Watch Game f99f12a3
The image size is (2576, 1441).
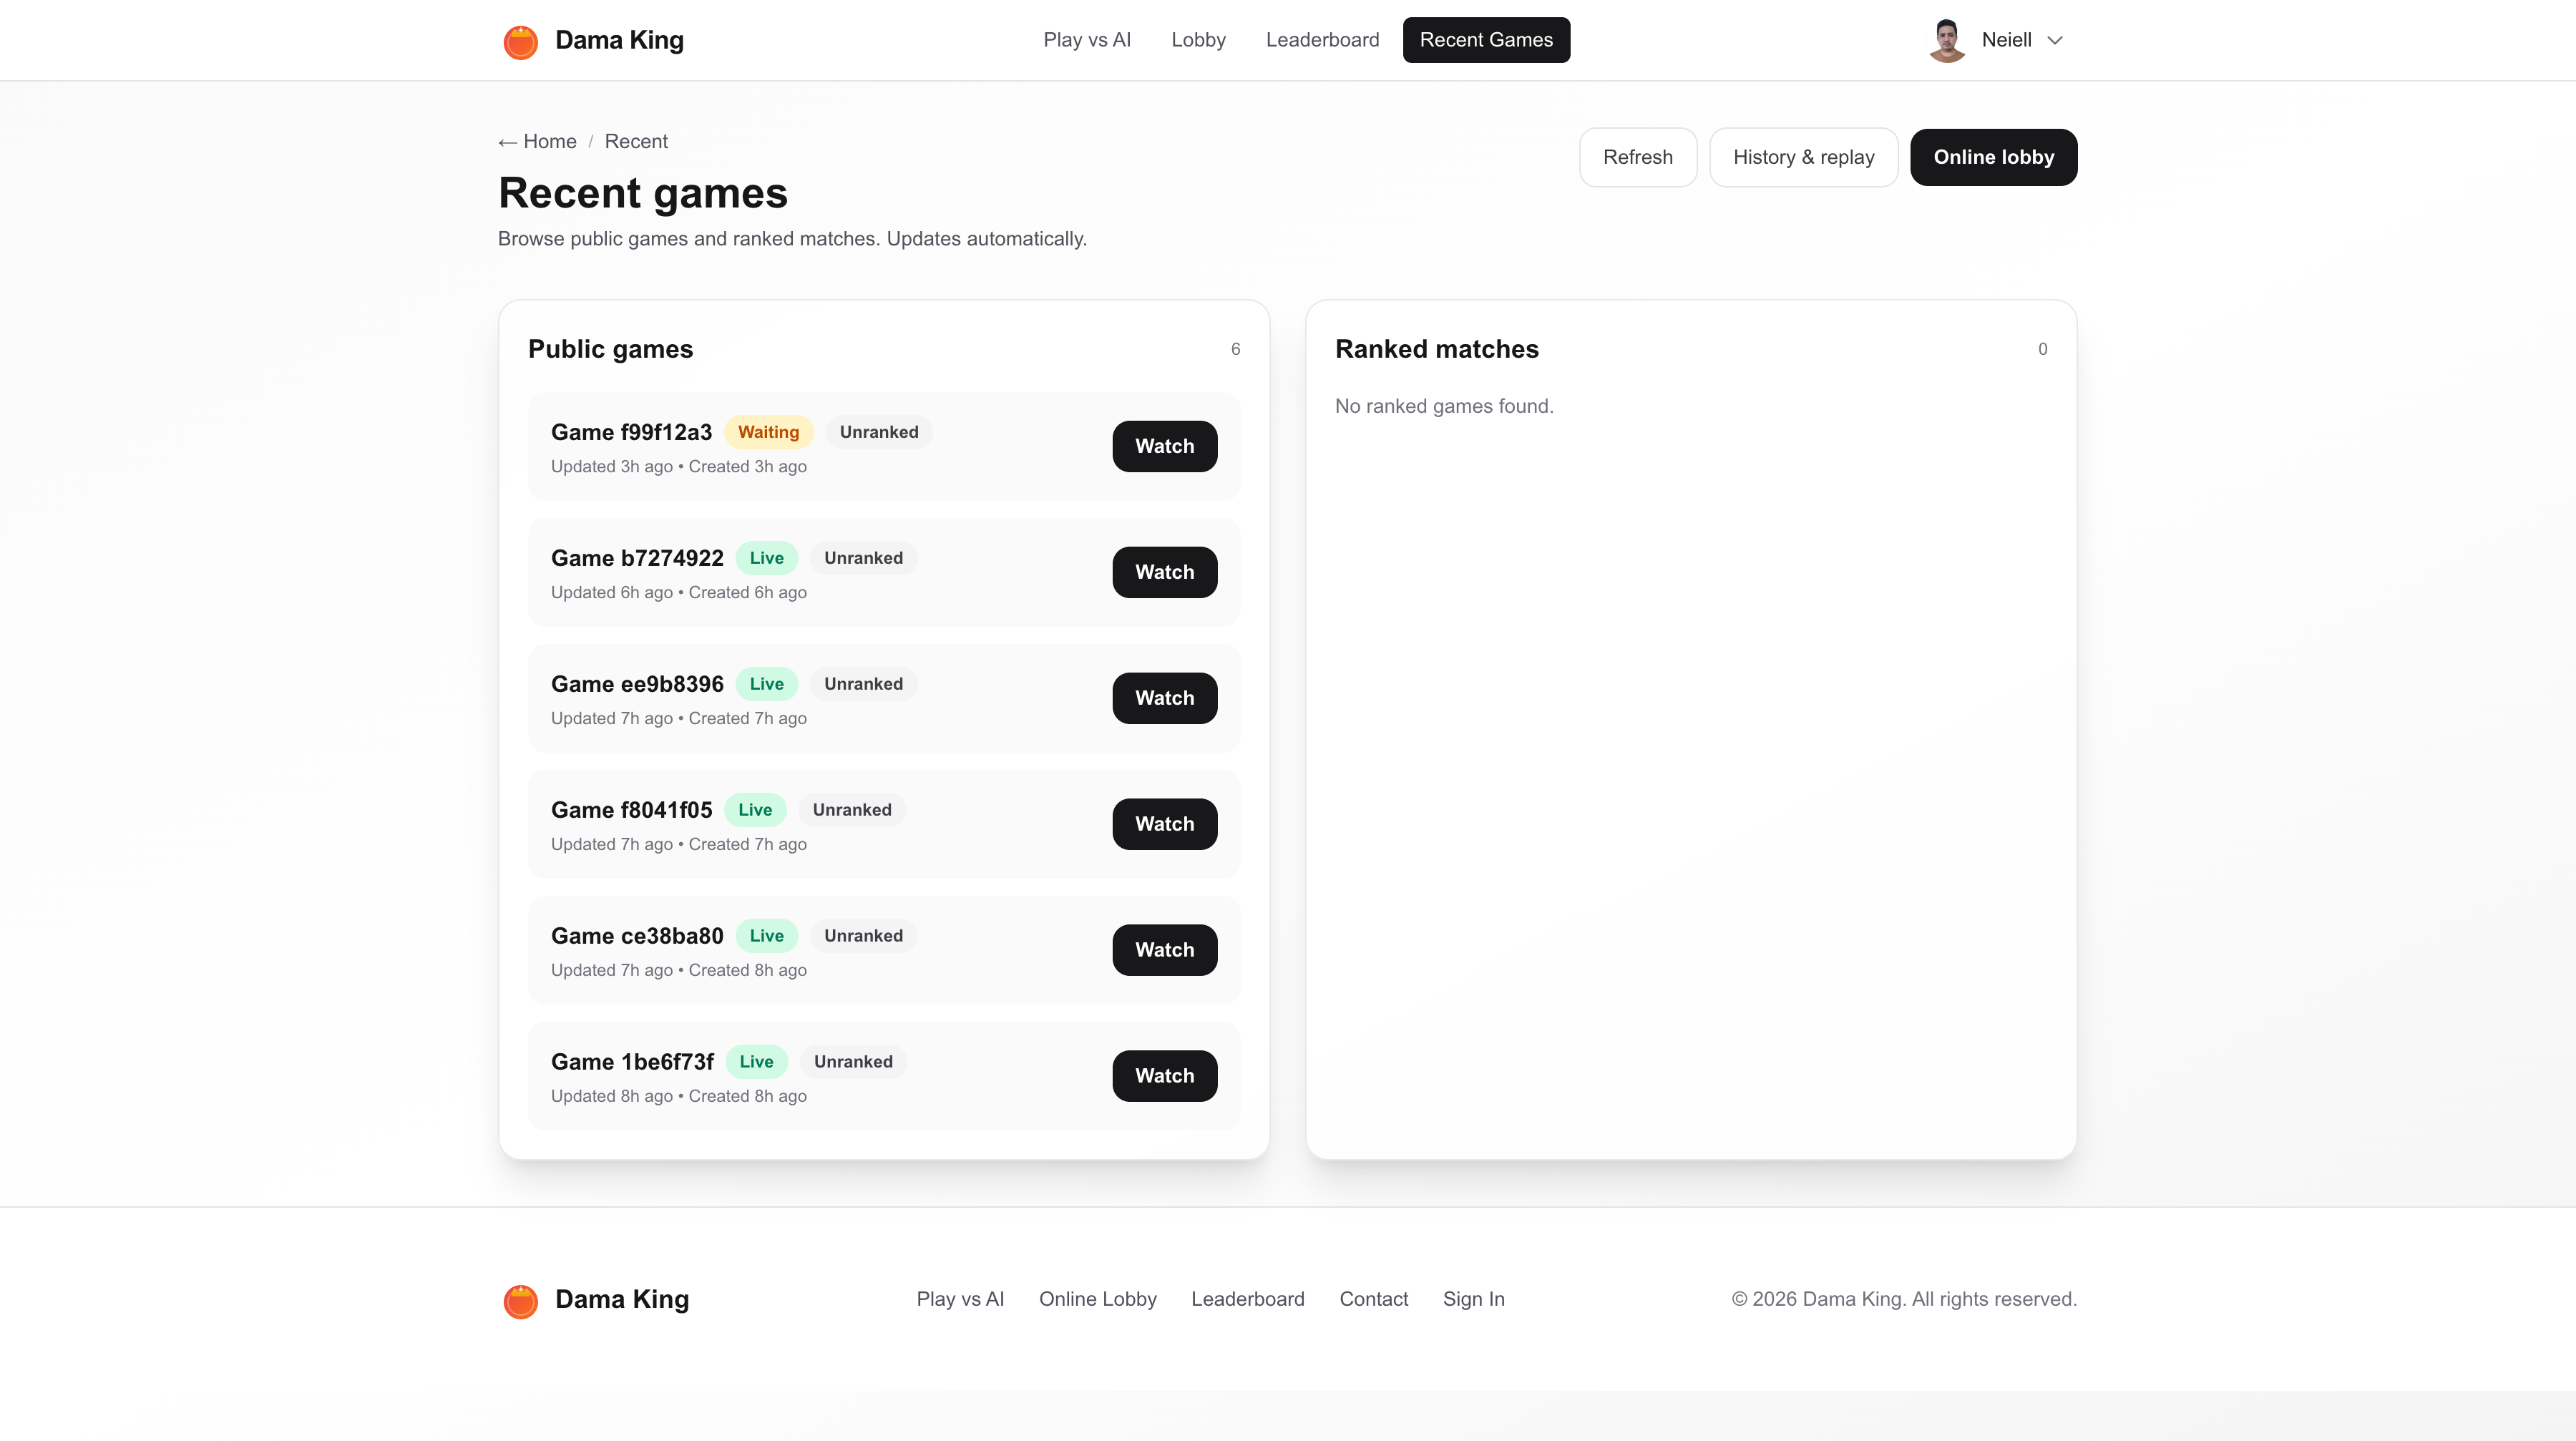click(1164, 446)
